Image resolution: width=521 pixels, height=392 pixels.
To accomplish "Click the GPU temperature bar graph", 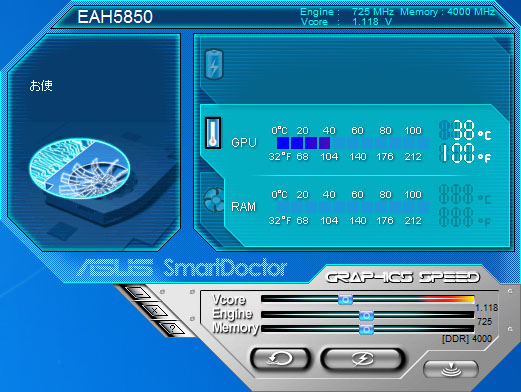I will click(353, 143).
